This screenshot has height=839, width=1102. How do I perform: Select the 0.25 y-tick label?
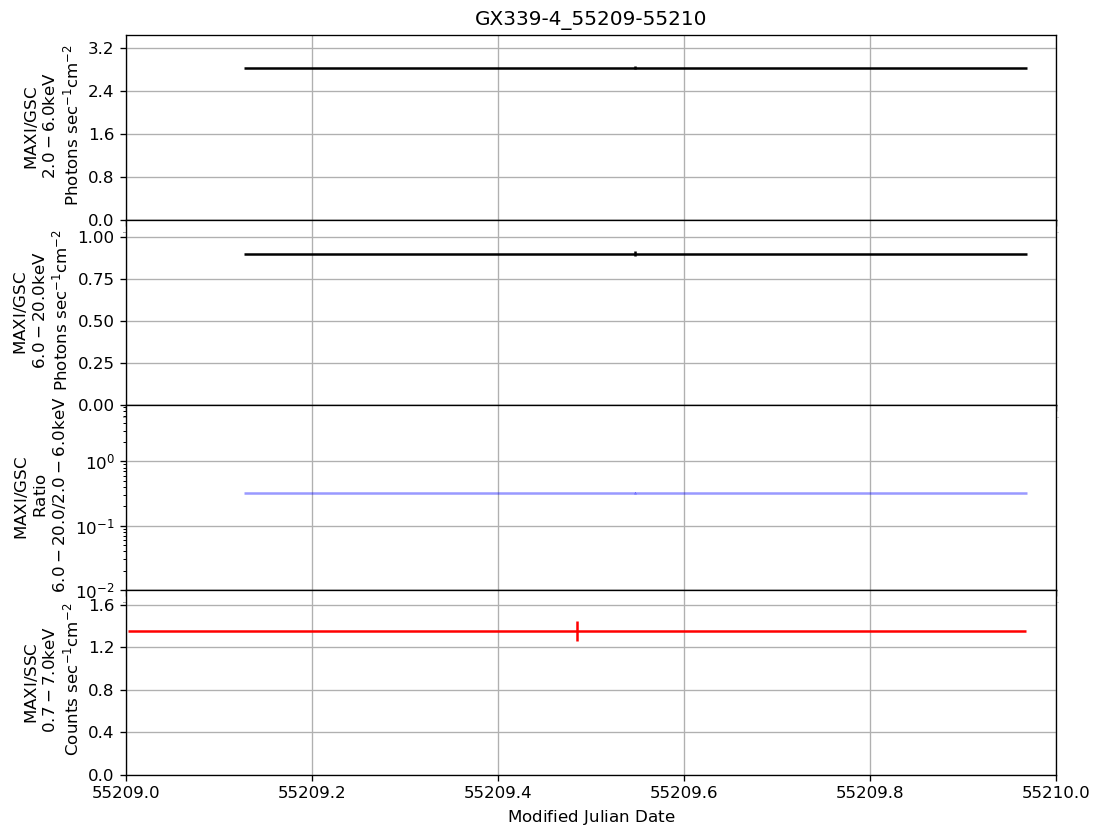click(95, 363)
